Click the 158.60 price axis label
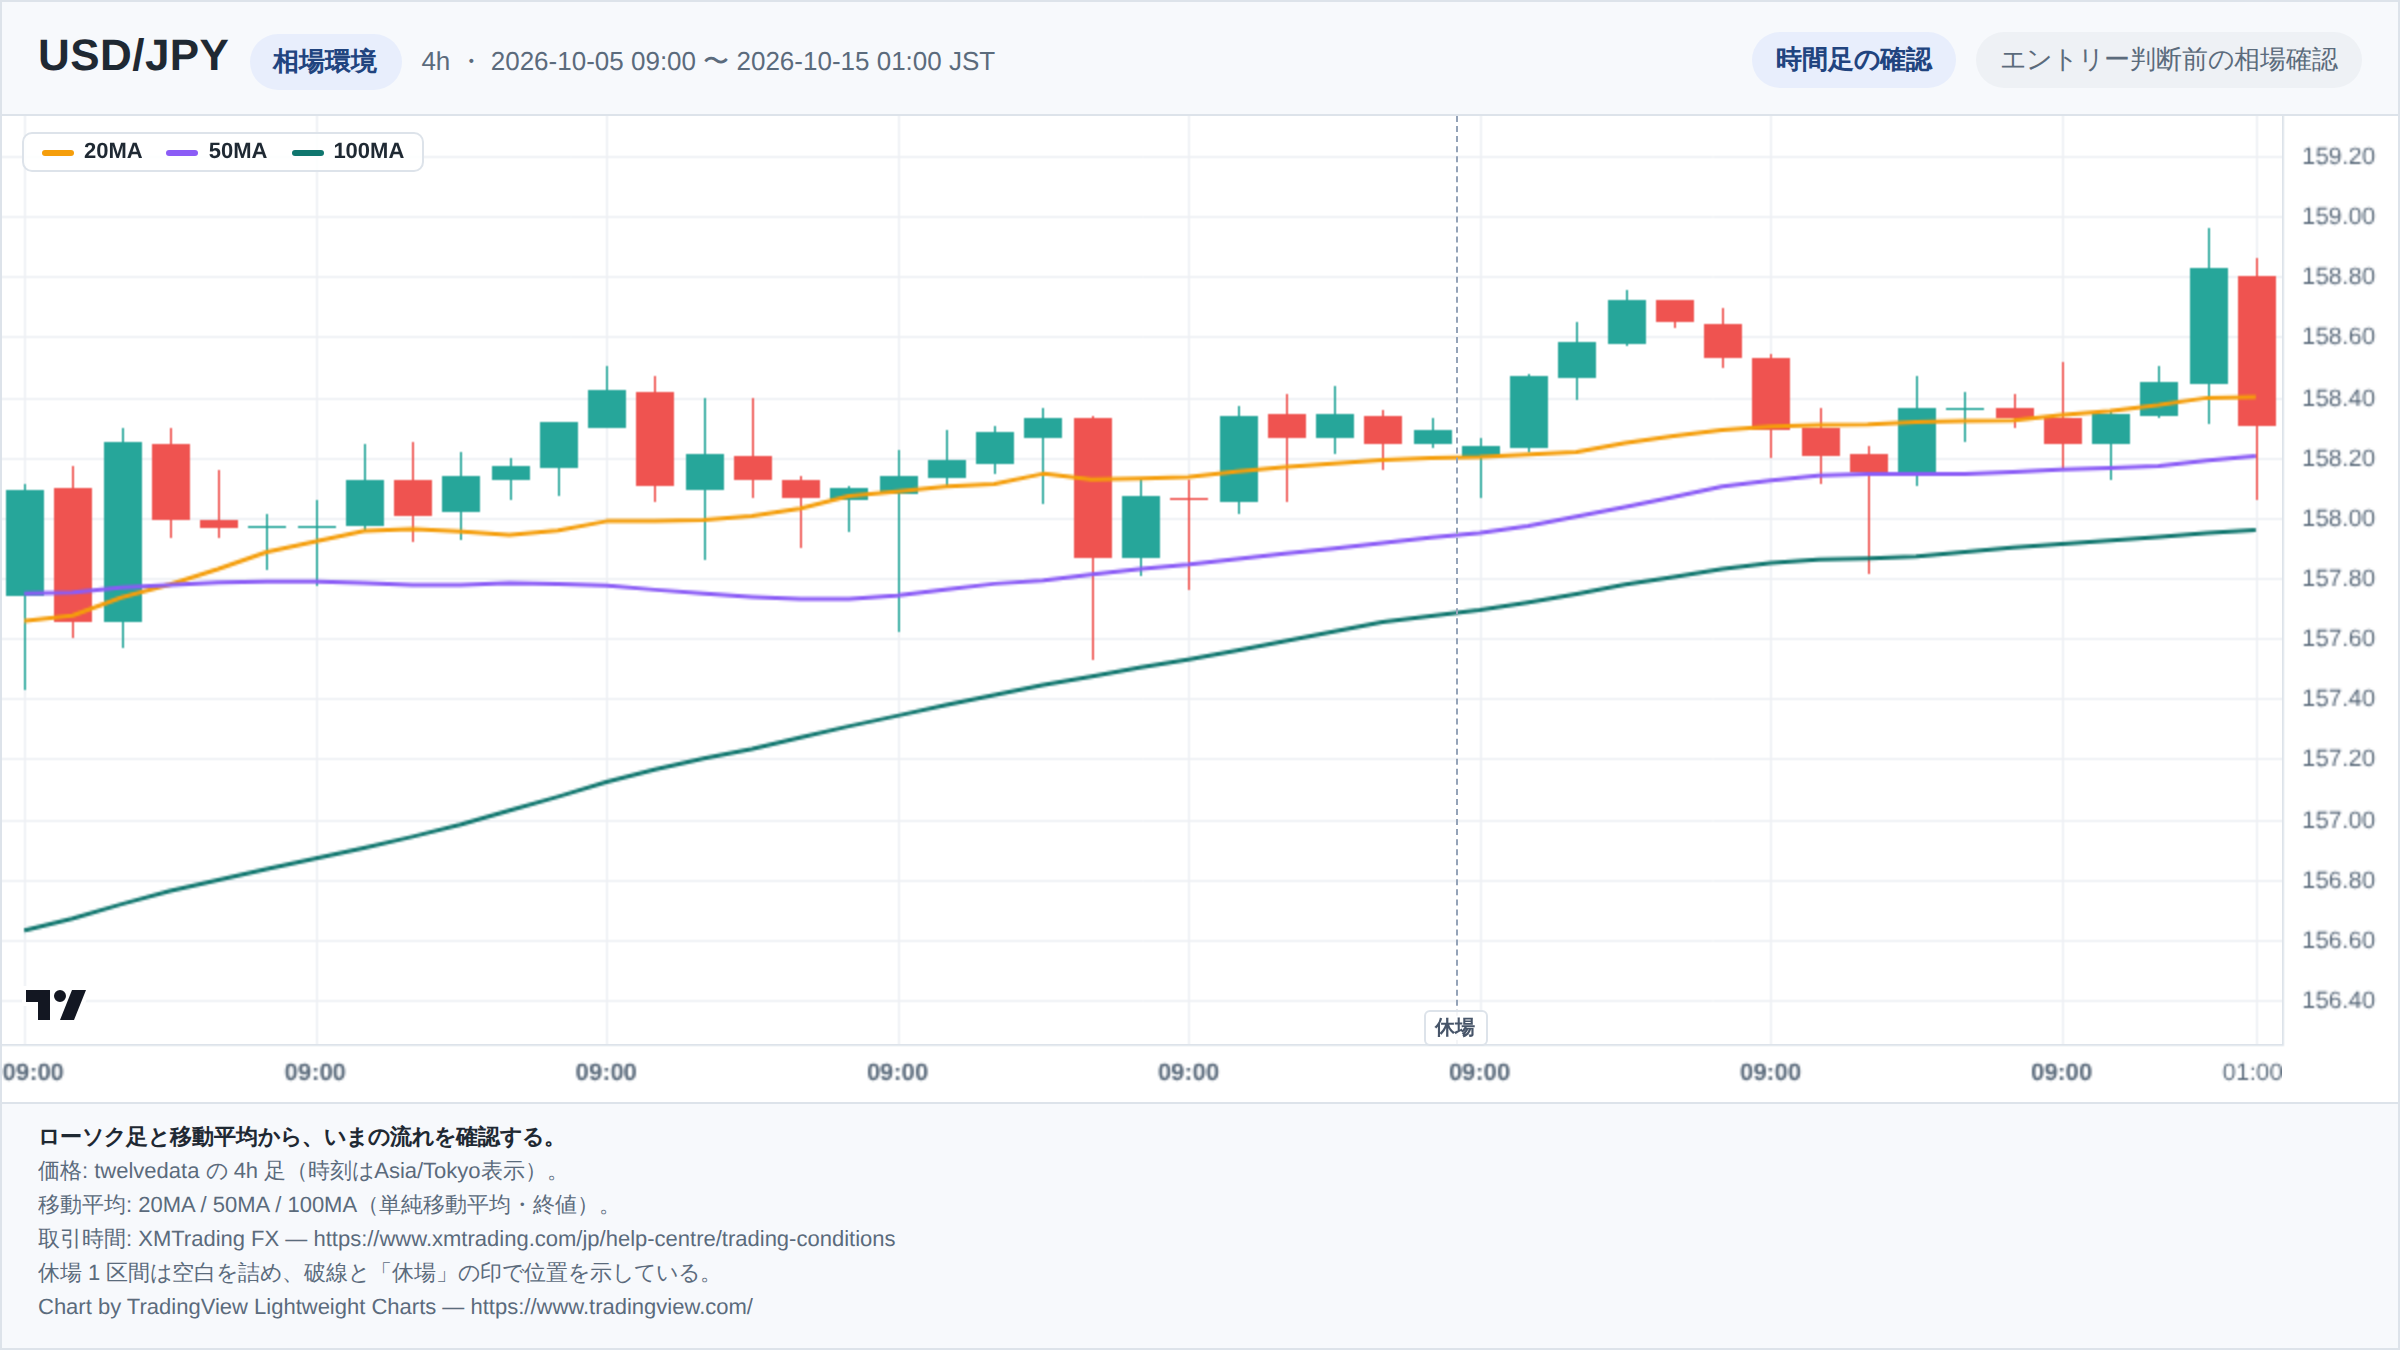Viewport: 2400px width, 1350px height. click(2338, 336)
